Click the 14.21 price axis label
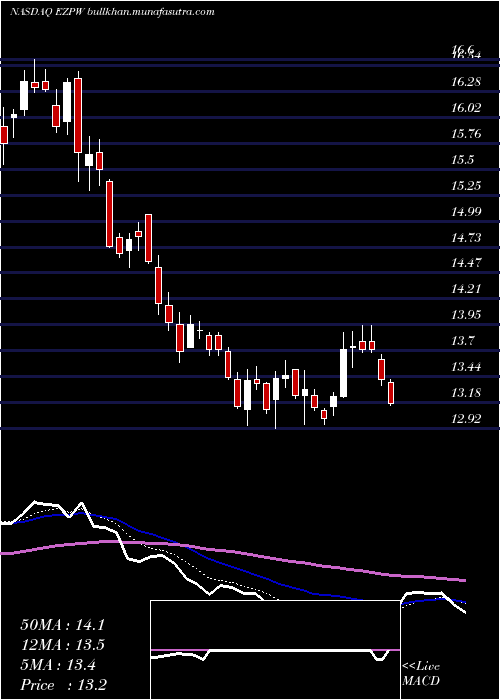 (466, 289)
